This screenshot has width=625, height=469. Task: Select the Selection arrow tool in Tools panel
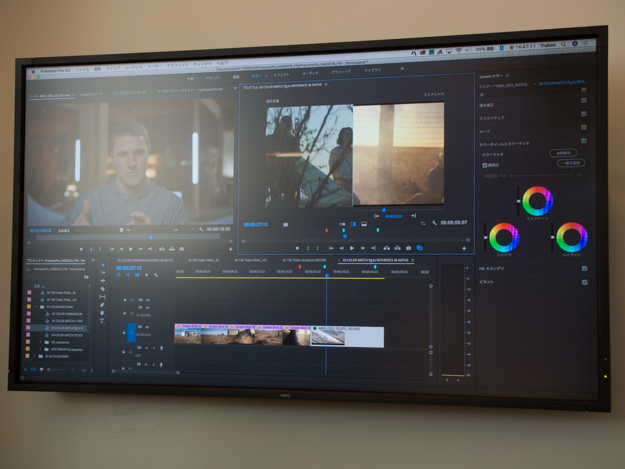(103, 265)
